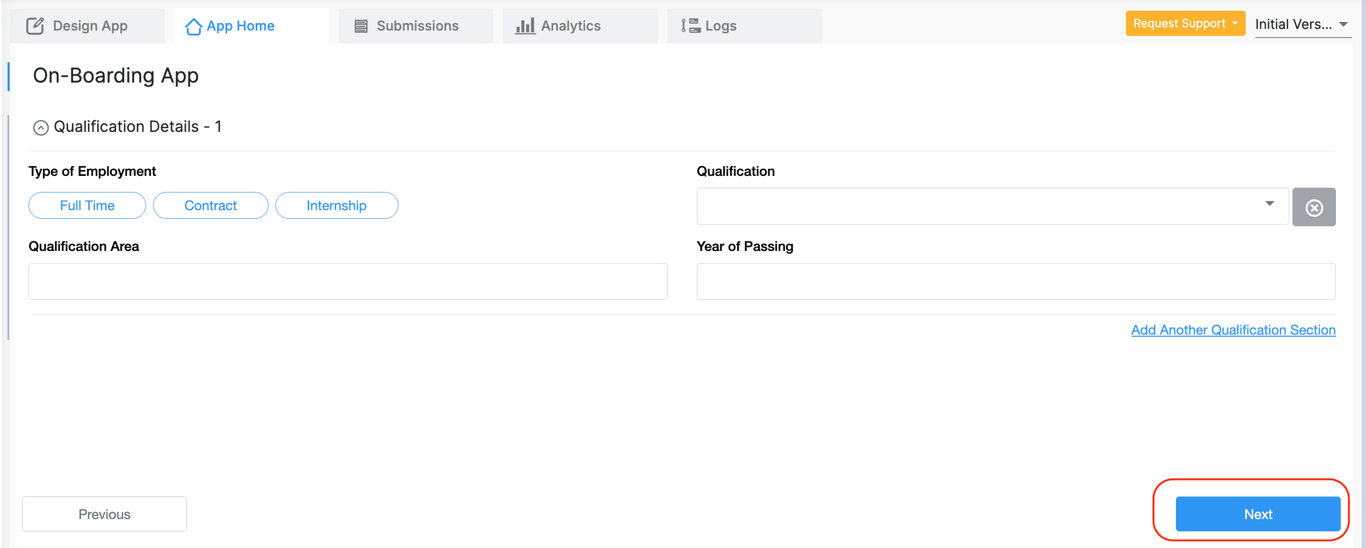The image size is (1366, 548).
Task: Click into the Year of Passing field
Action: [1015, 281]
